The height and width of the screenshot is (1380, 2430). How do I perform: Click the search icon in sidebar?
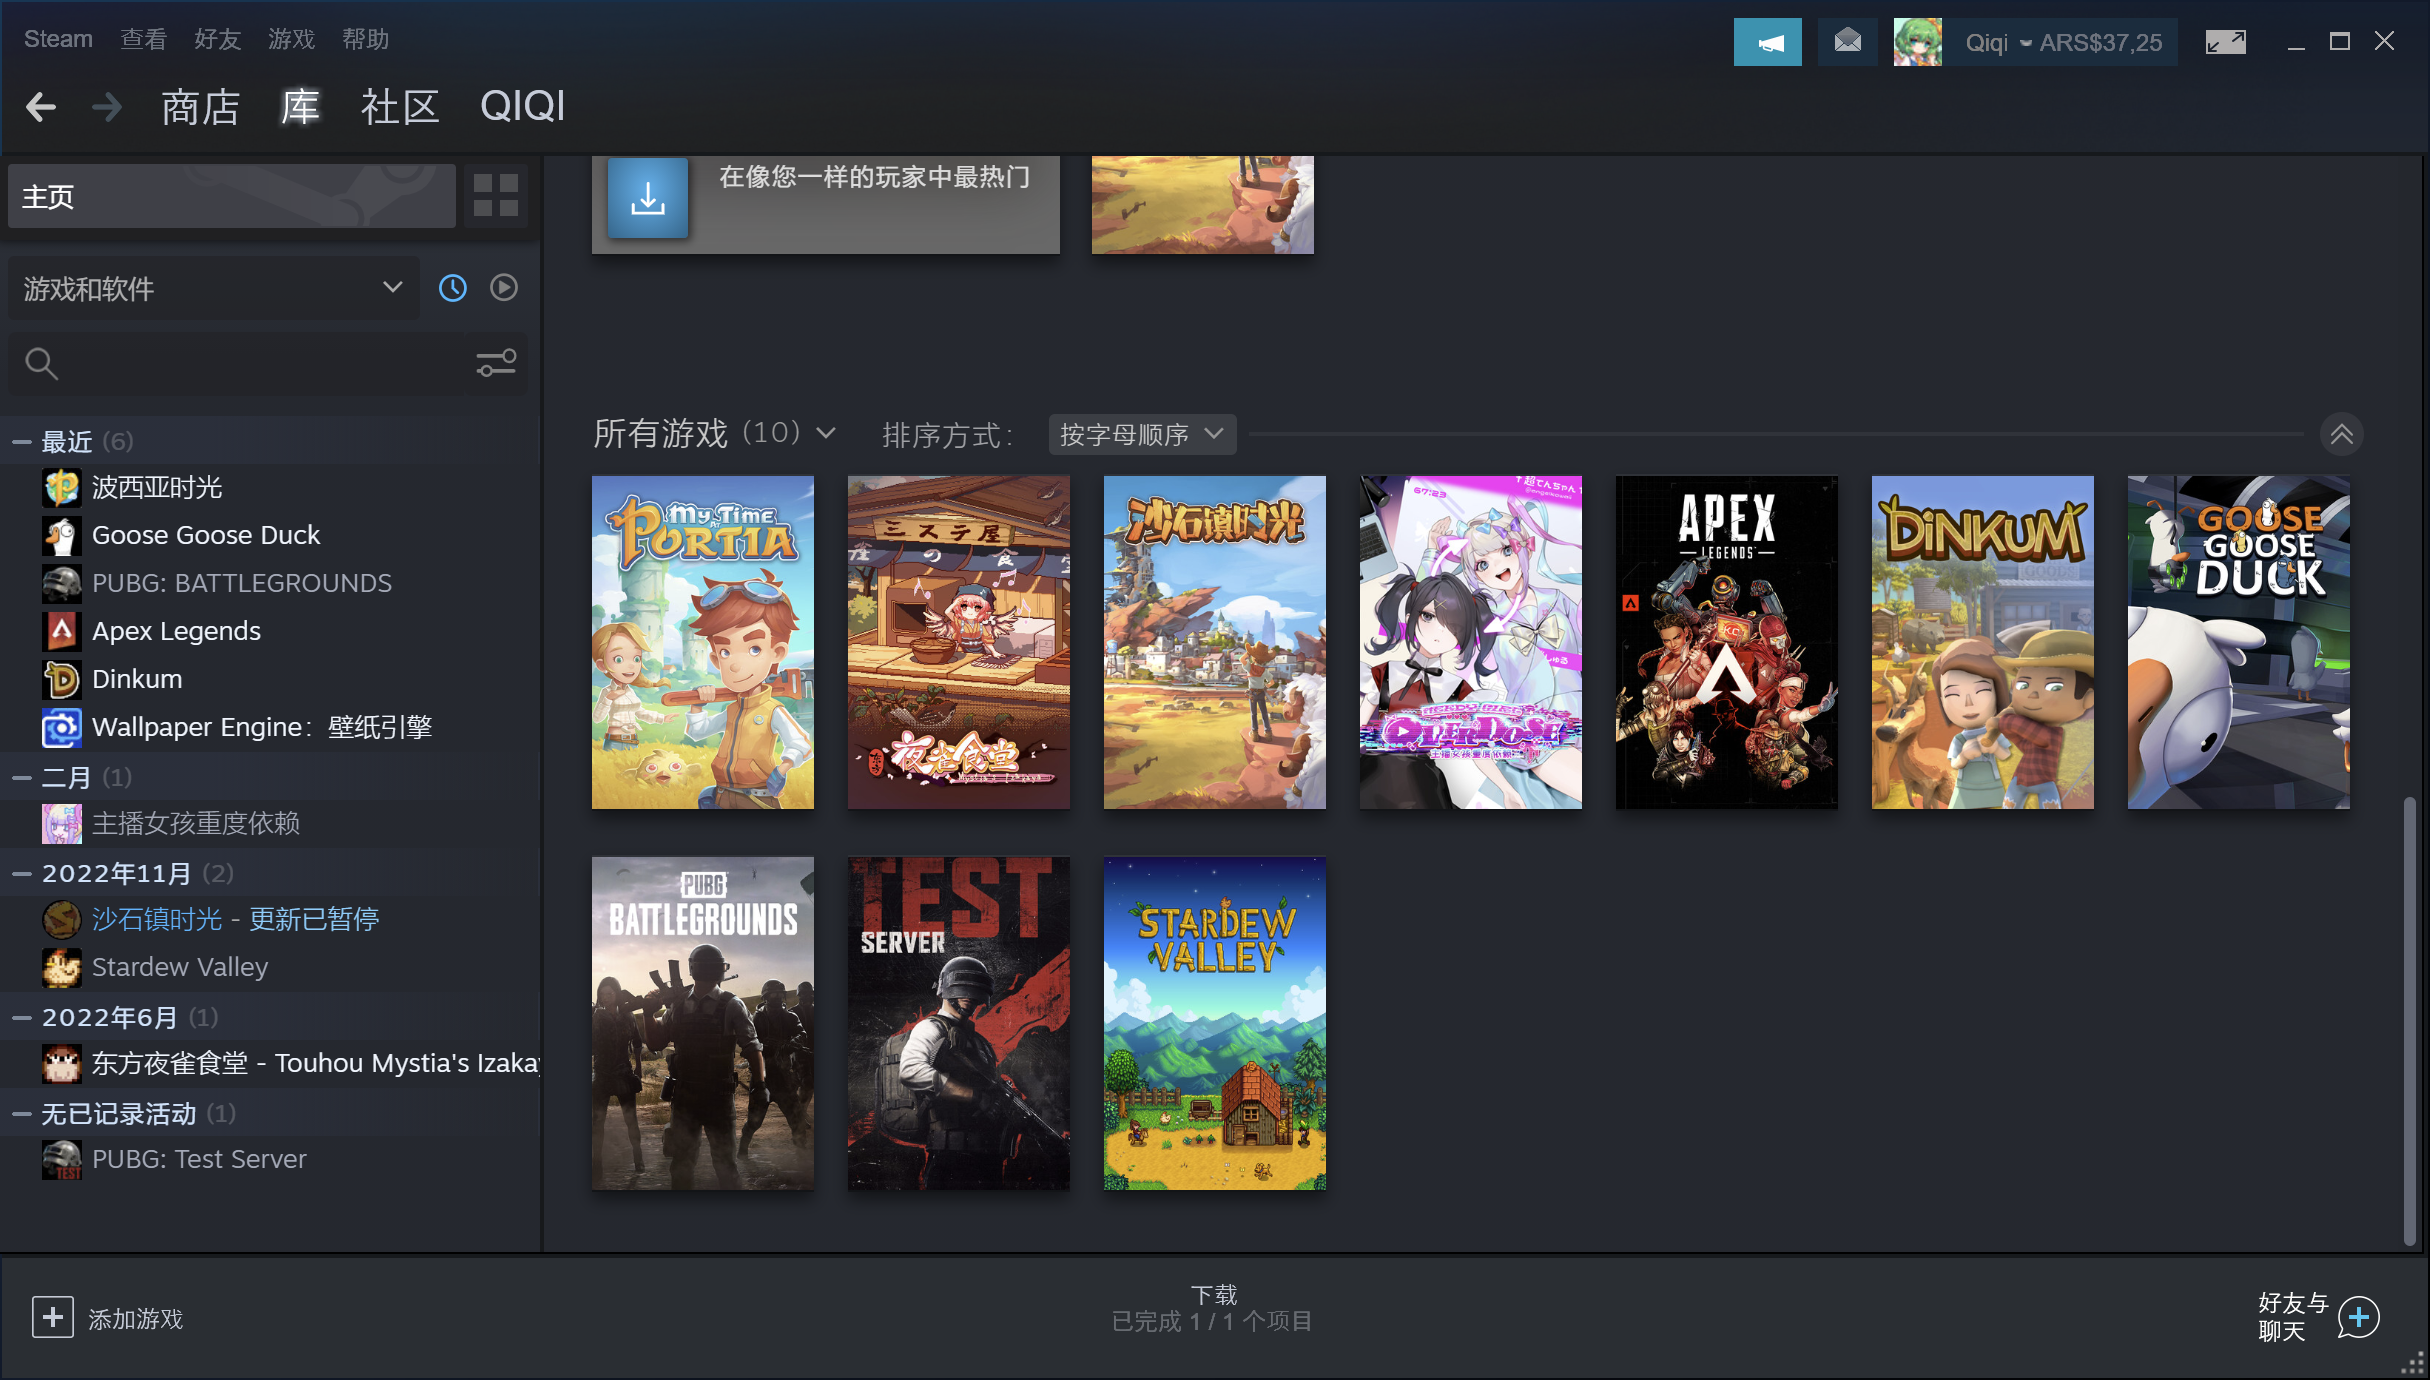[42, 362]
